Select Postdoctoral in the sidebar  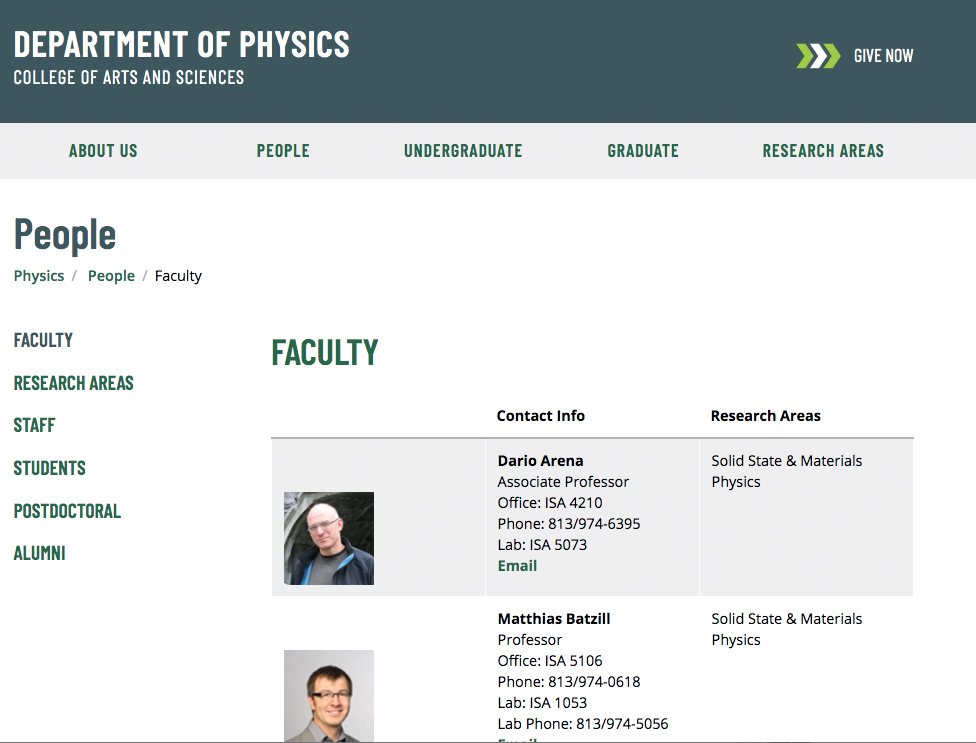pos(67,511)
